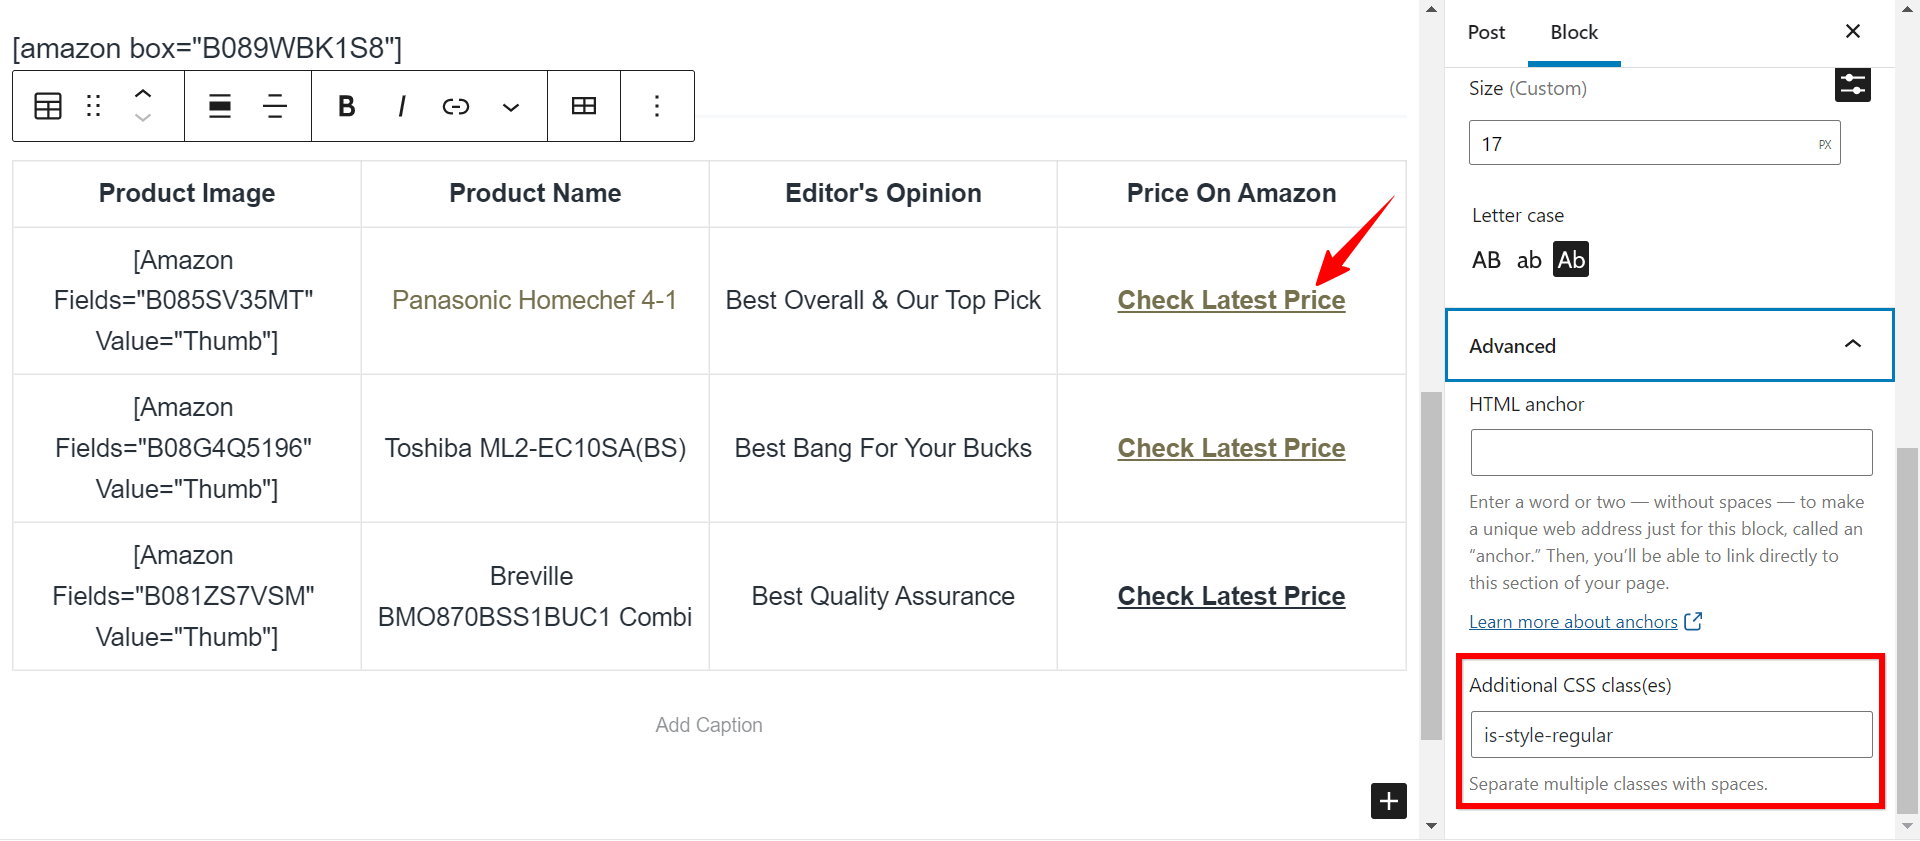This screenshot has height=841, width=1920.
Task: Open the block options three-dot menu
Action: pyautogui.click(x=657, y=106)
